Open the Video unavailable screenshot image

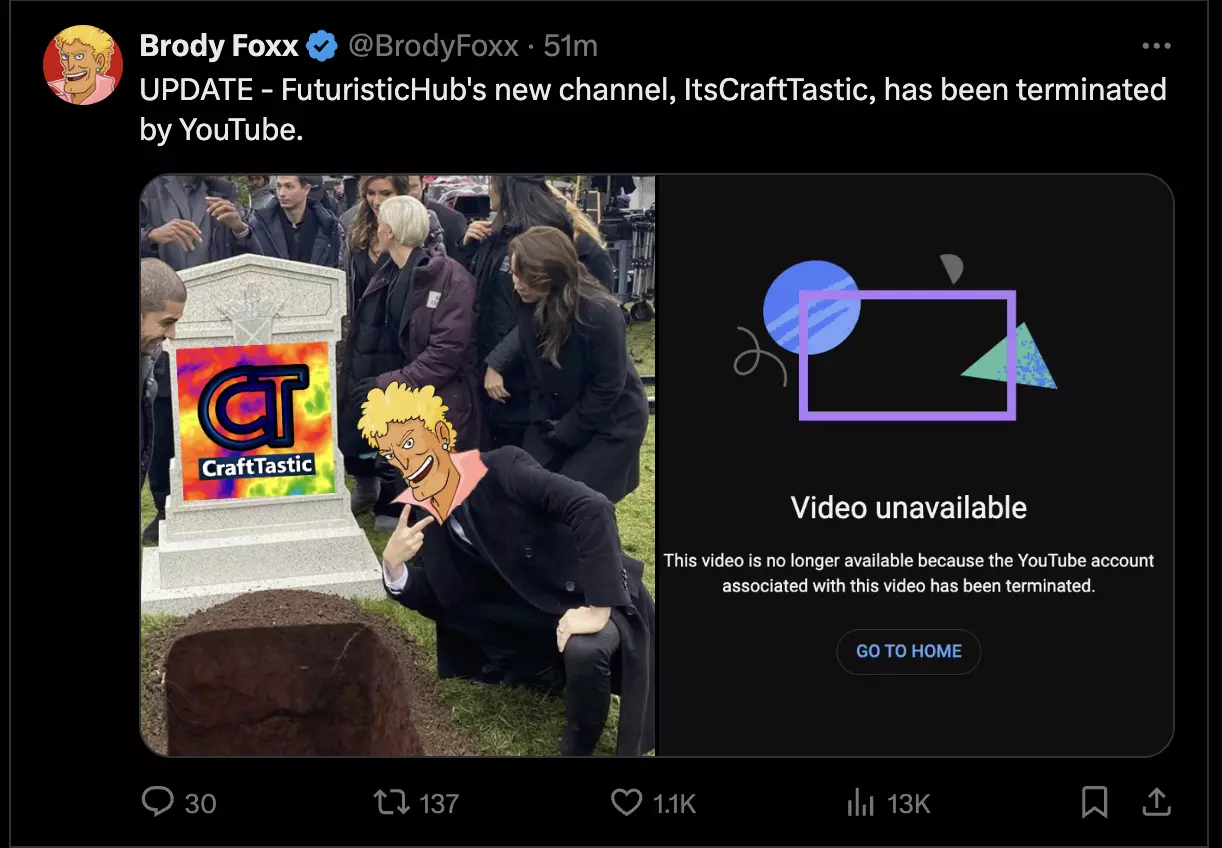[x=915, y=465]
